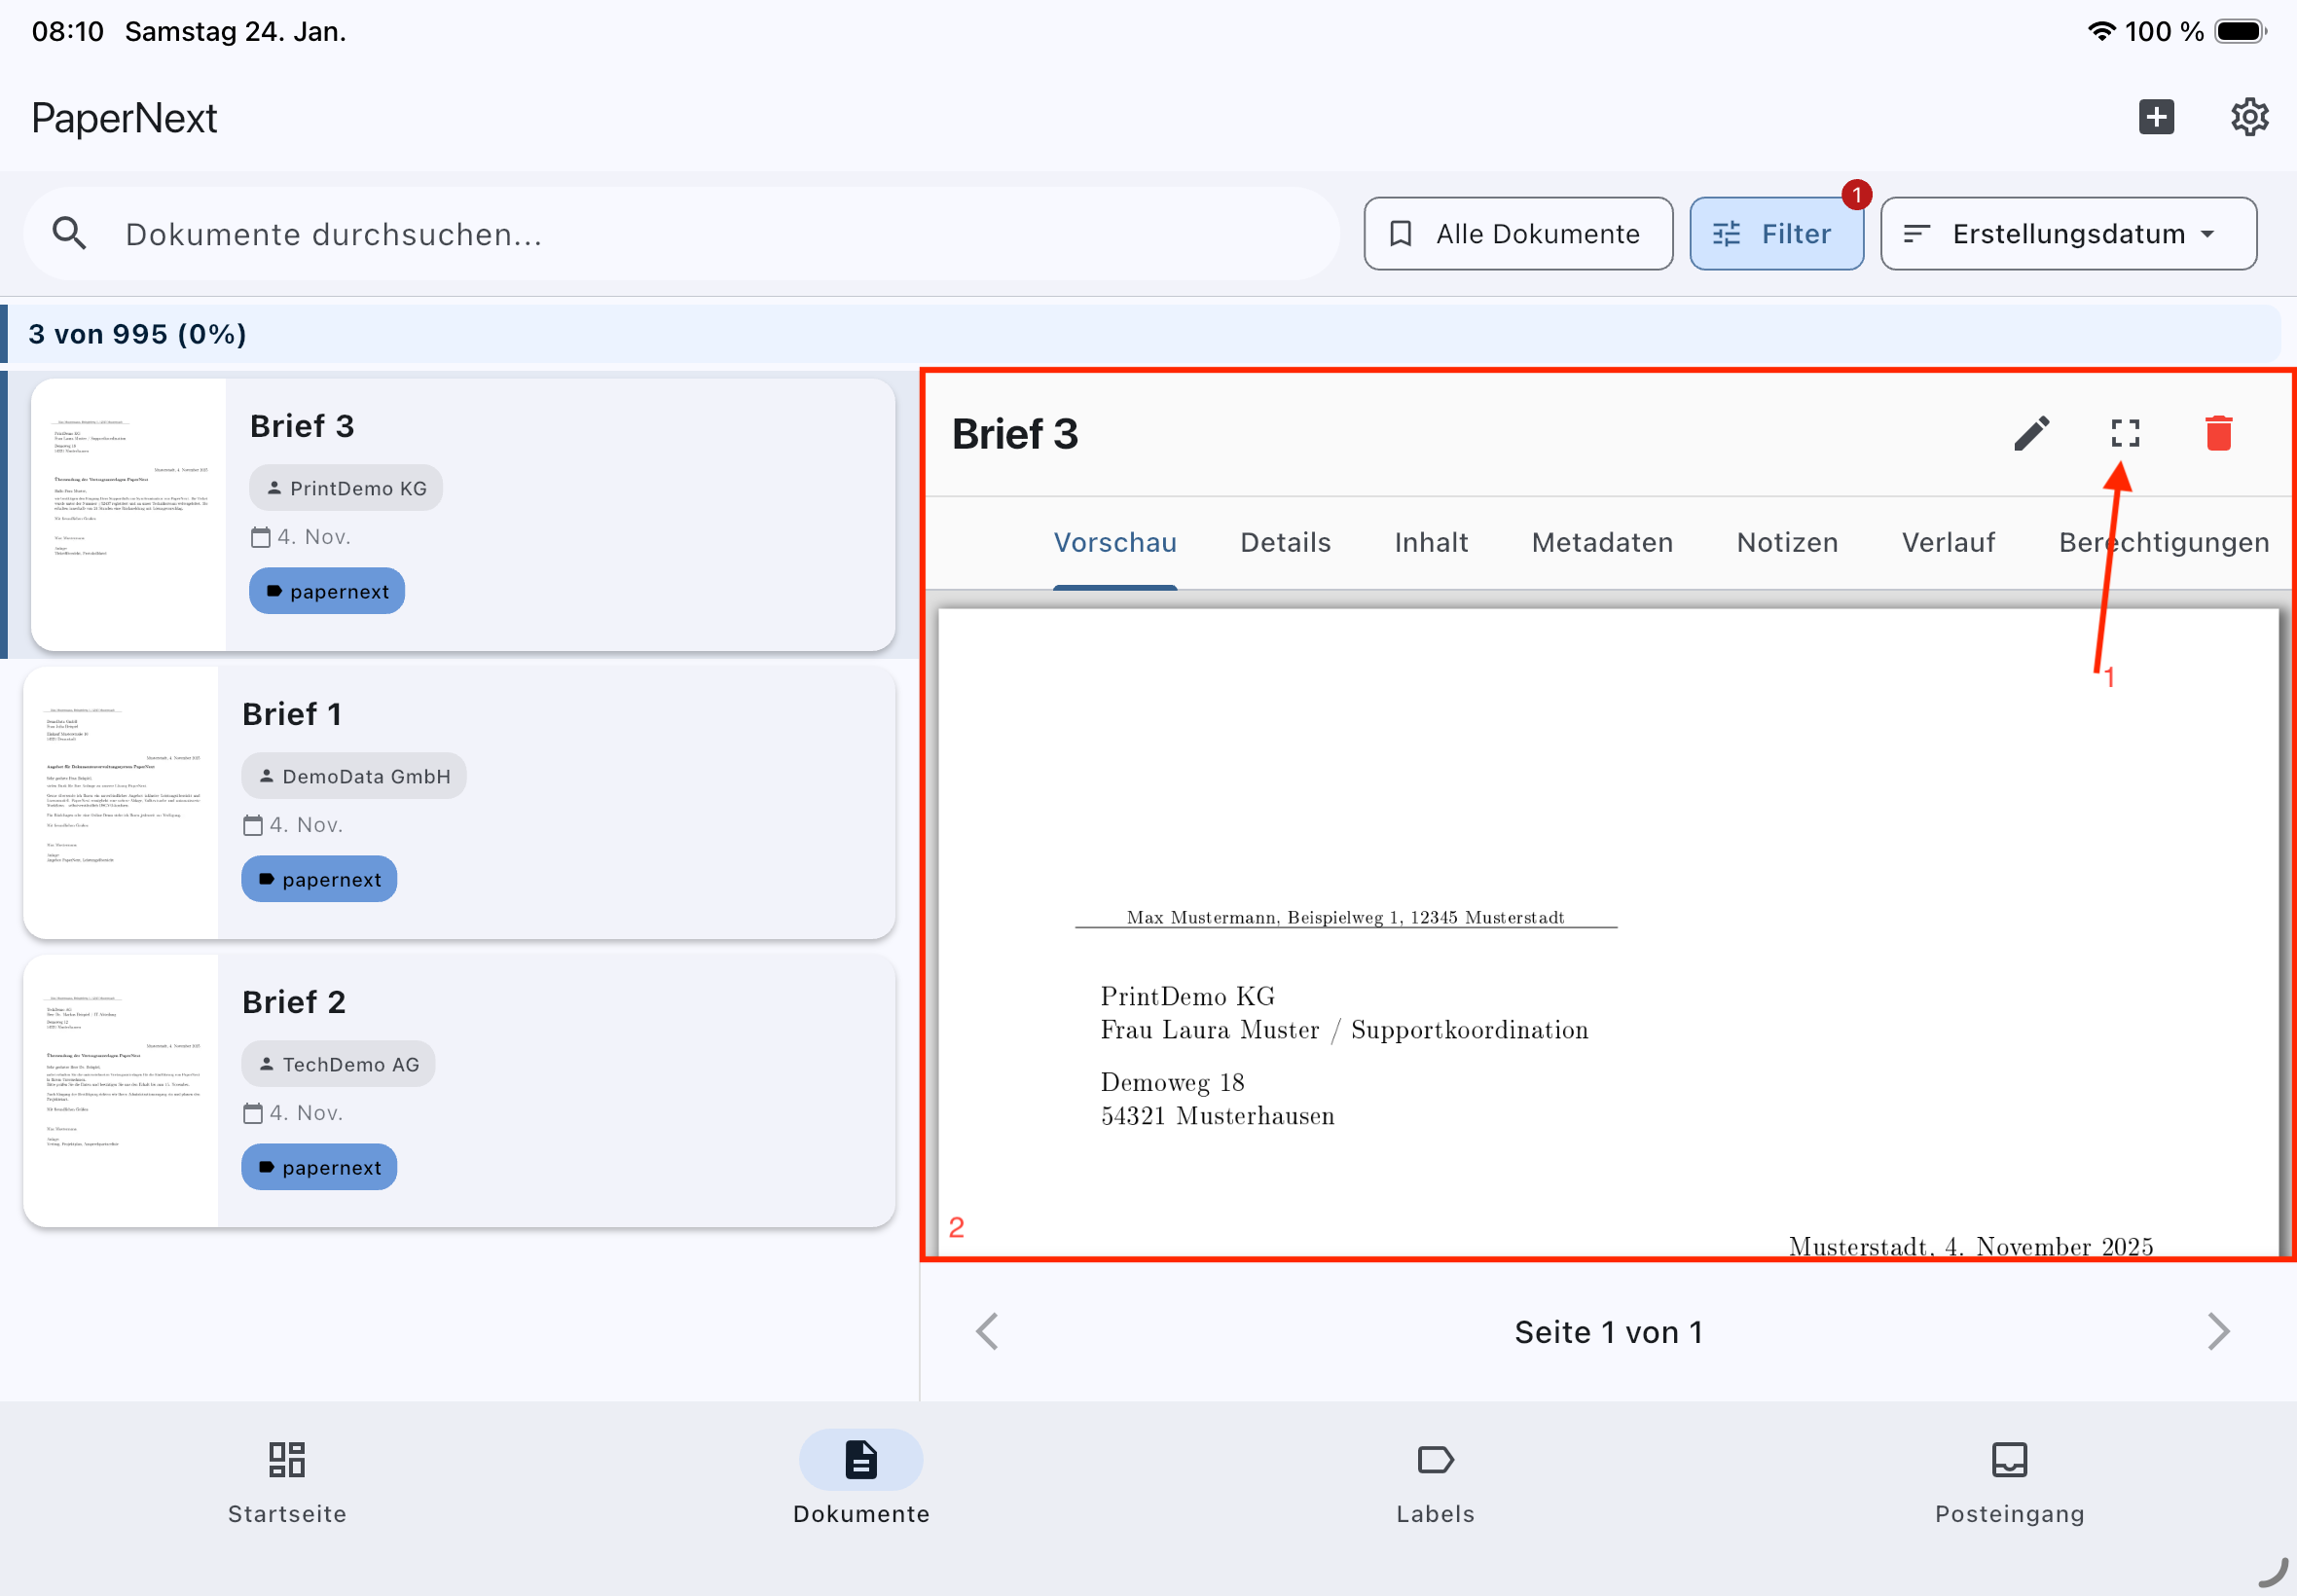This screenshot has width=2297, height=1596.
Task: Open the Notizen tab
Action: point(1787,542)
